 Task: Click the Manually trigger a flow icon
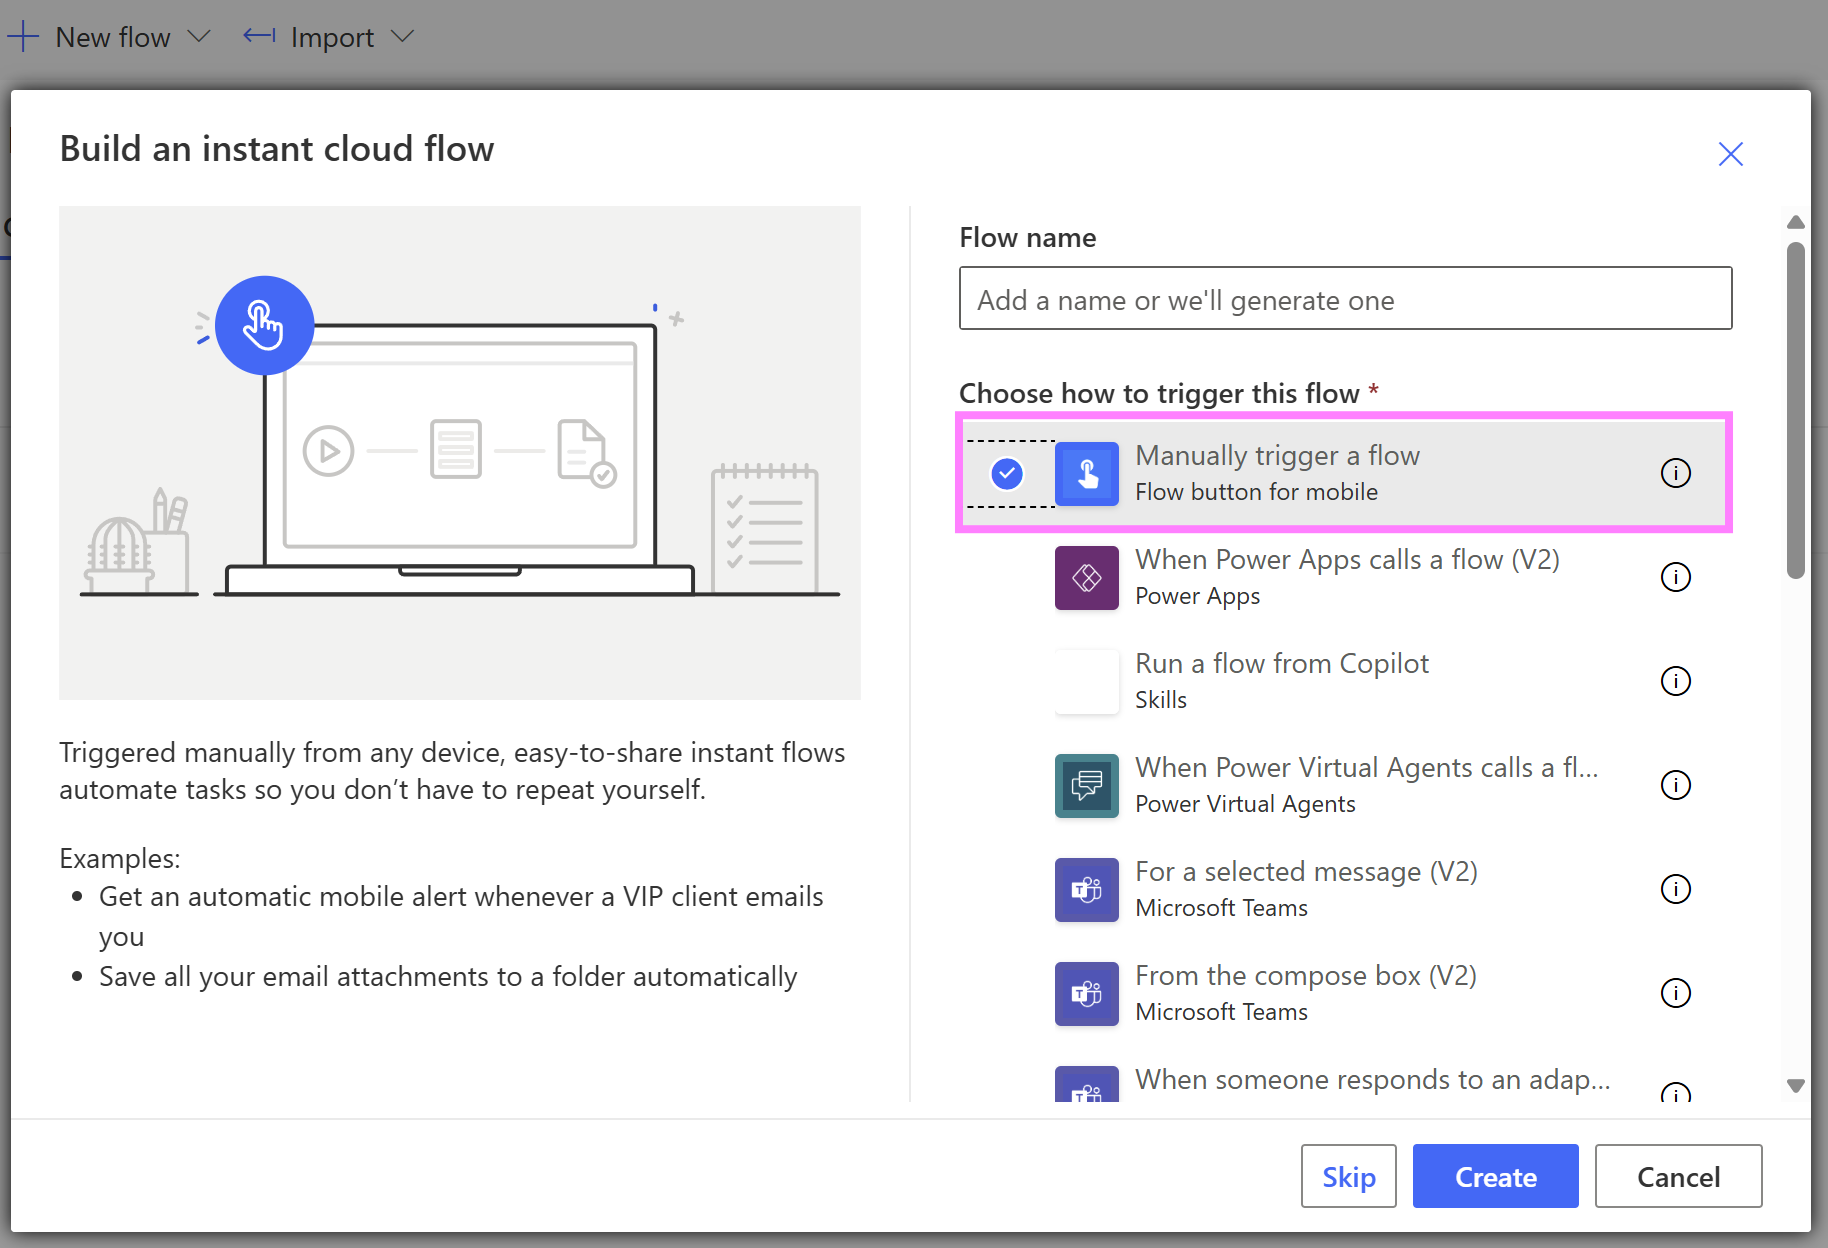[x=1087, y=473]
